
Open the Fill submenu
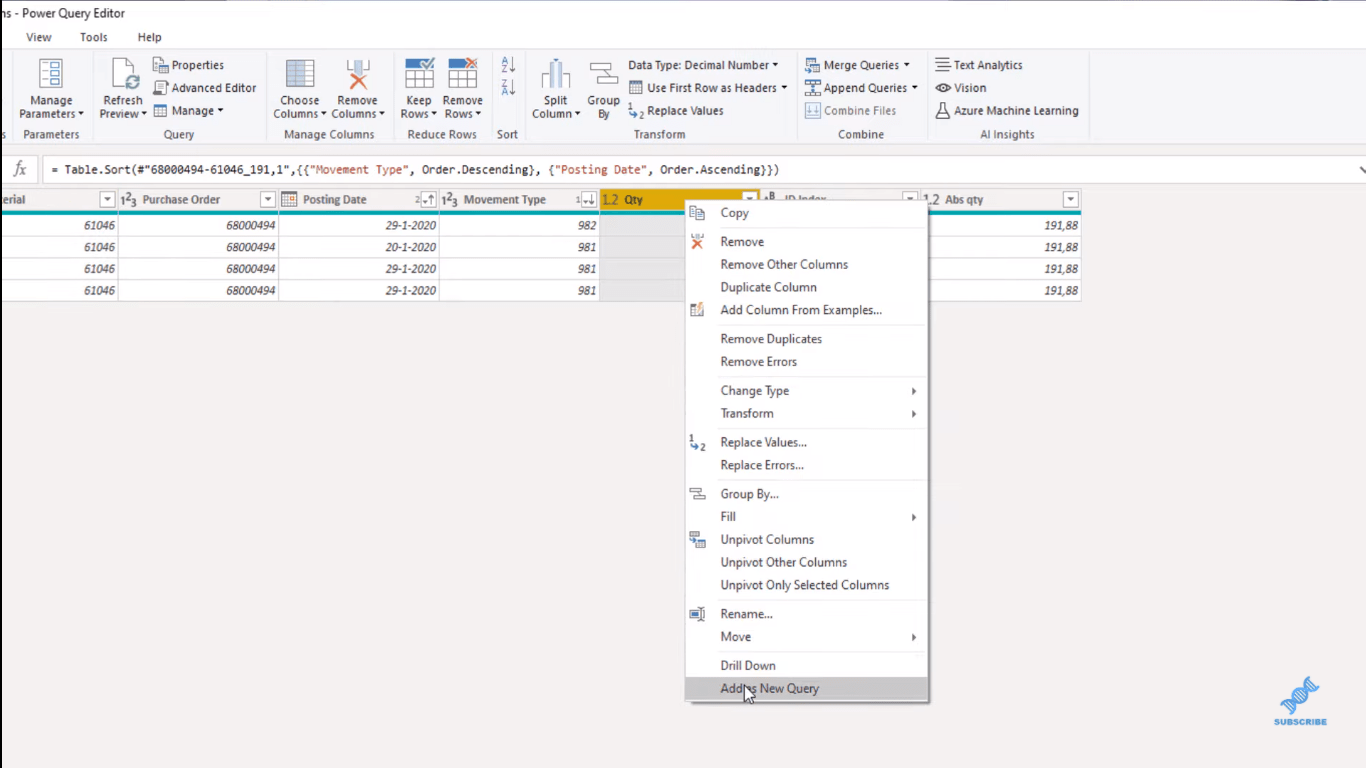point(807,518)
